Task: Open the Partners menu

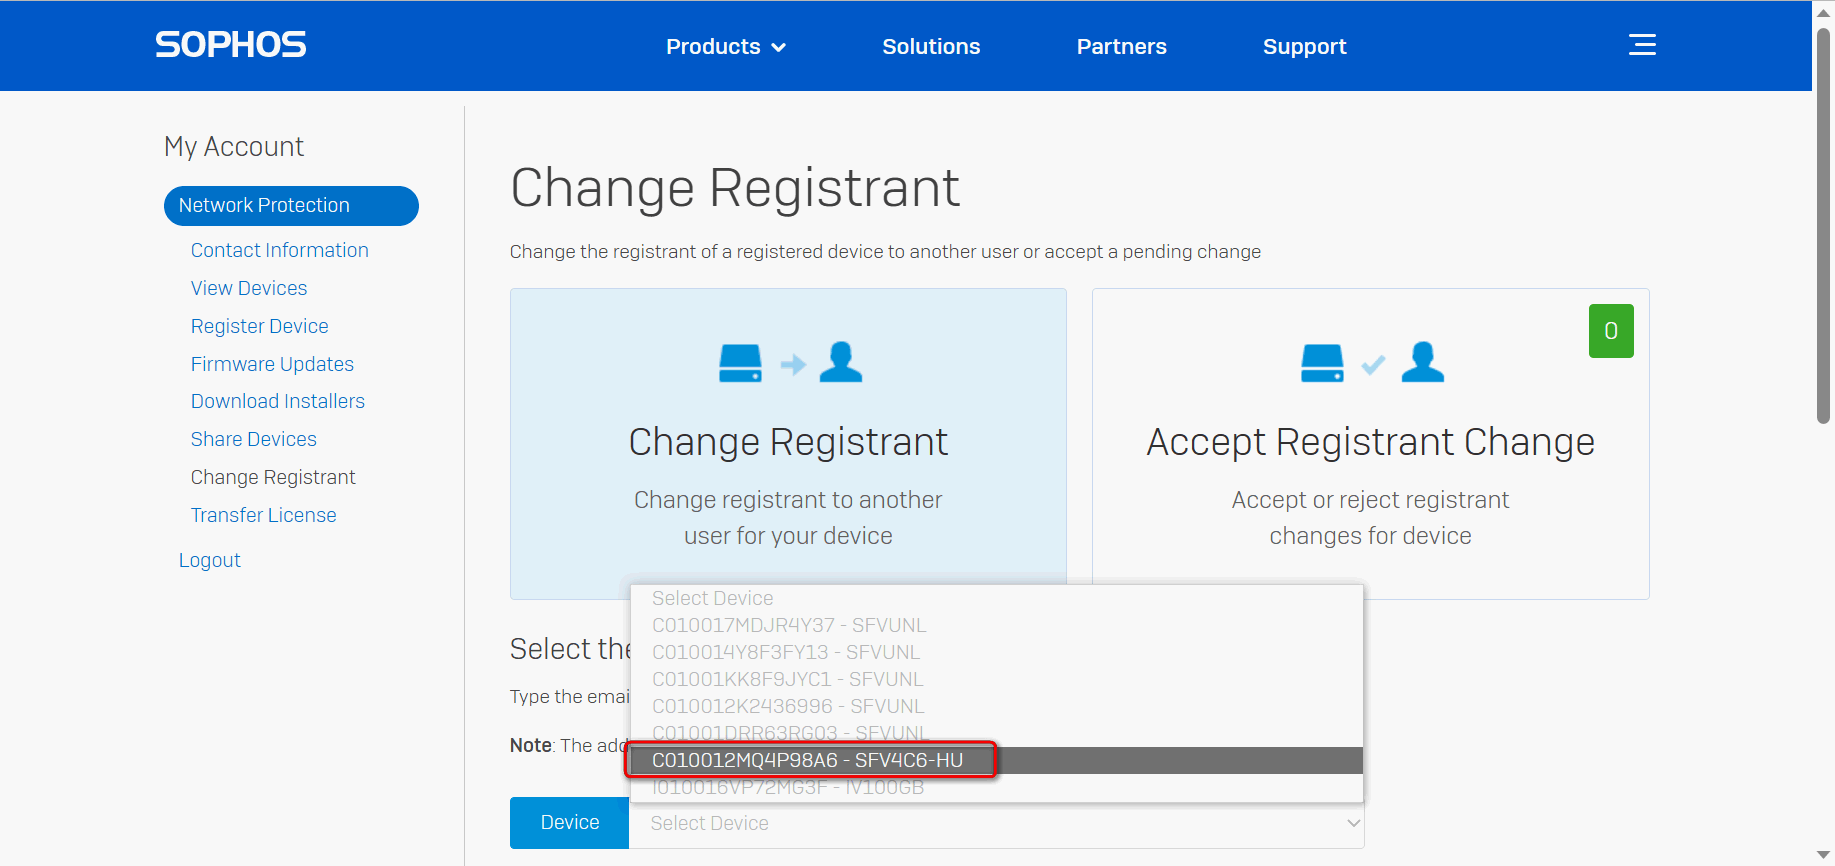Action: [x=1121, y=47]
